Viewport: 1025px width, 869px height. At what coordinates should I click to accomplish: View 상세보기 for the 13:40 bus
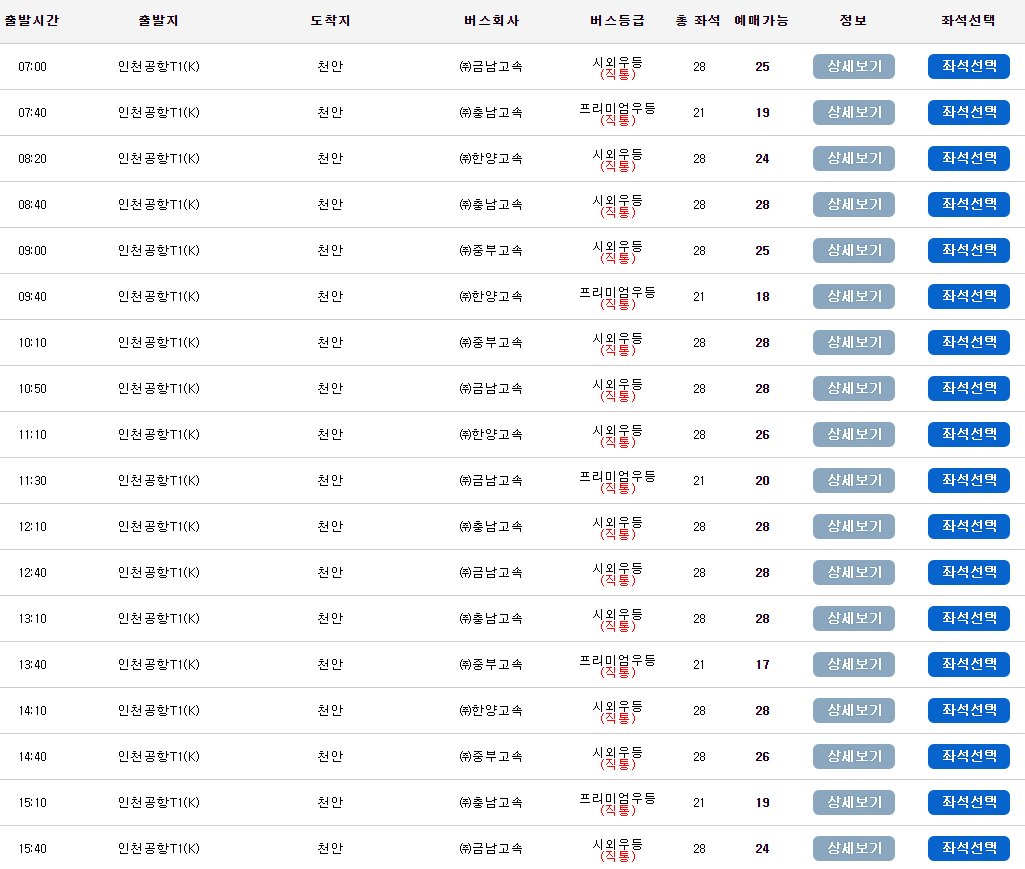coord(854,664)
